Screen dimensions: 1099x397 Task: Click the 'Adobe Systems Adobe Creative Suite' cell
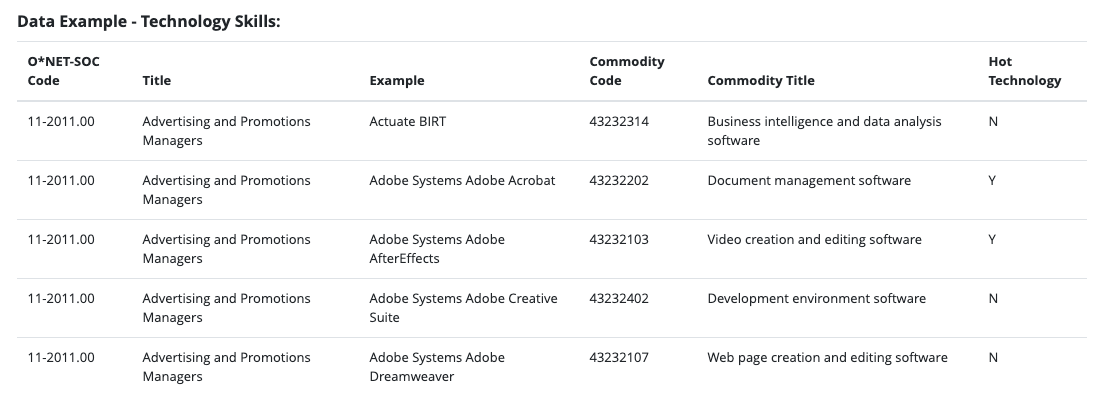[x=463, y=308]
